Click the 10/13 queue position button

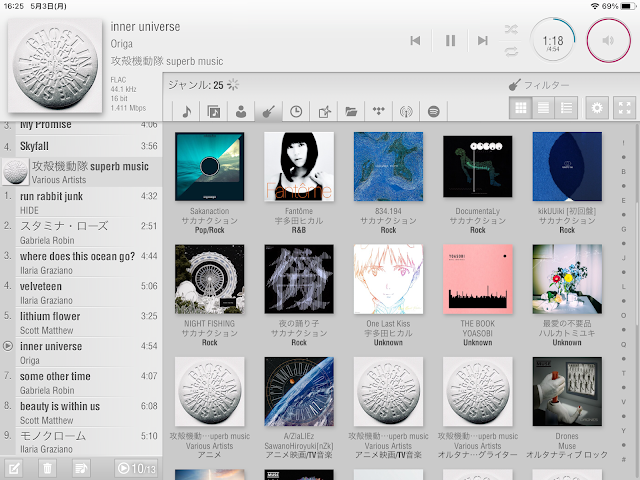[136, 468]
